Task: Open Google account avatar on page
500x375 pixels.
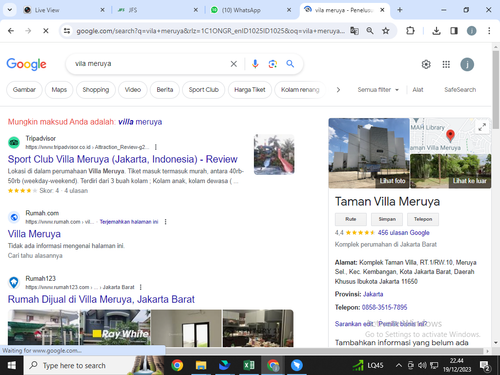Action: tap(467, 64)
